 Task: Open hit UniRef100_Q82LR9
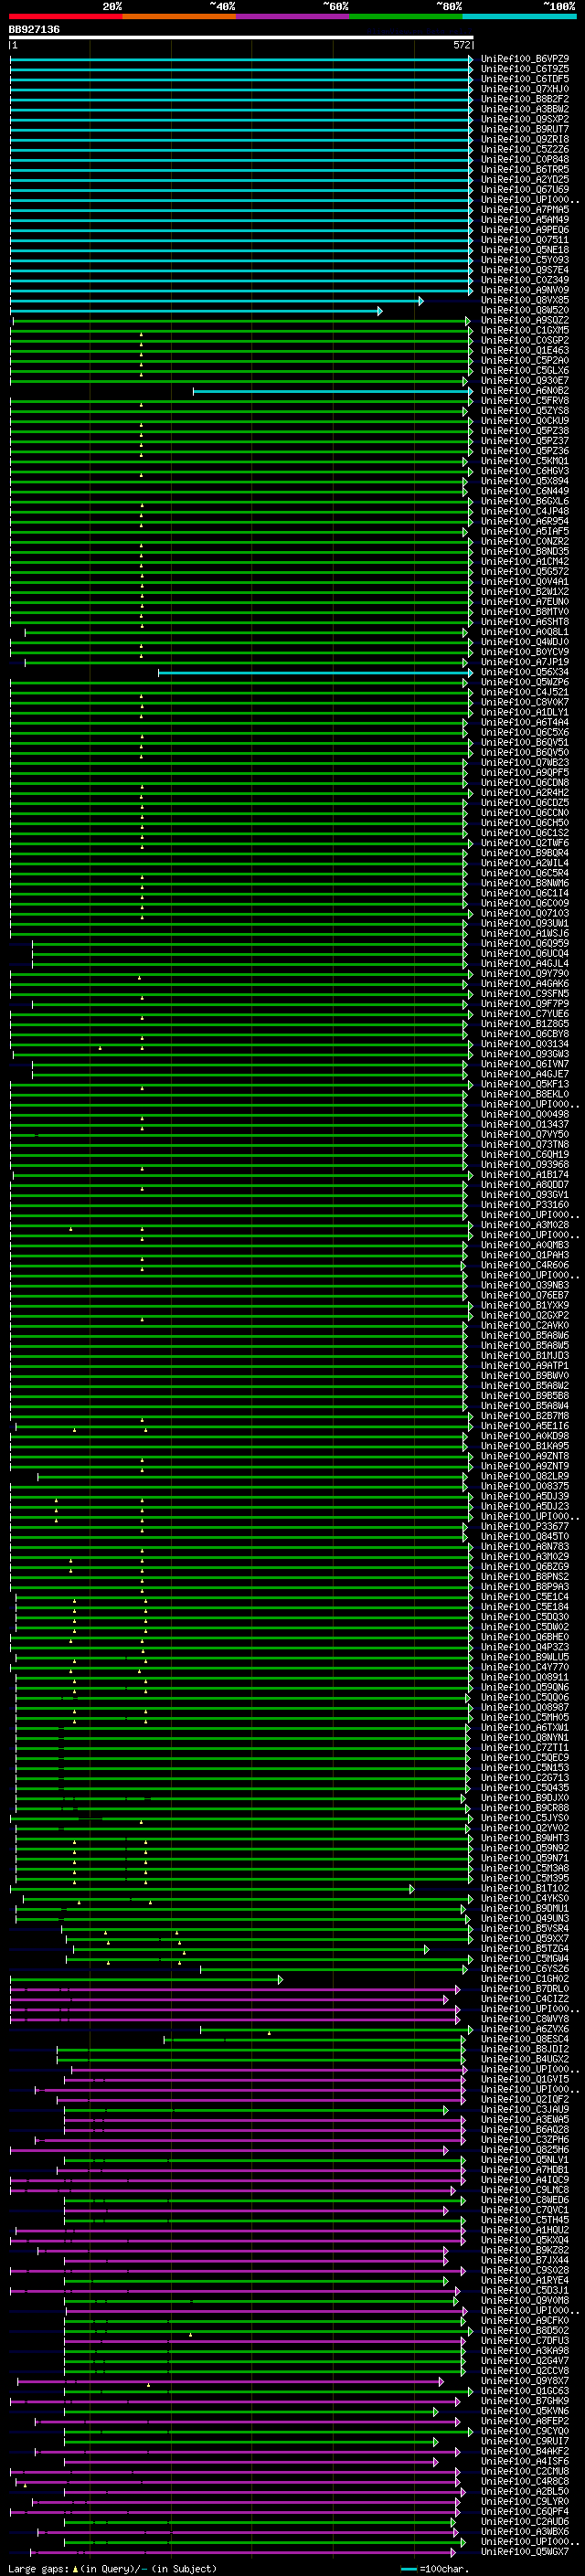(x=525, y=1476)
